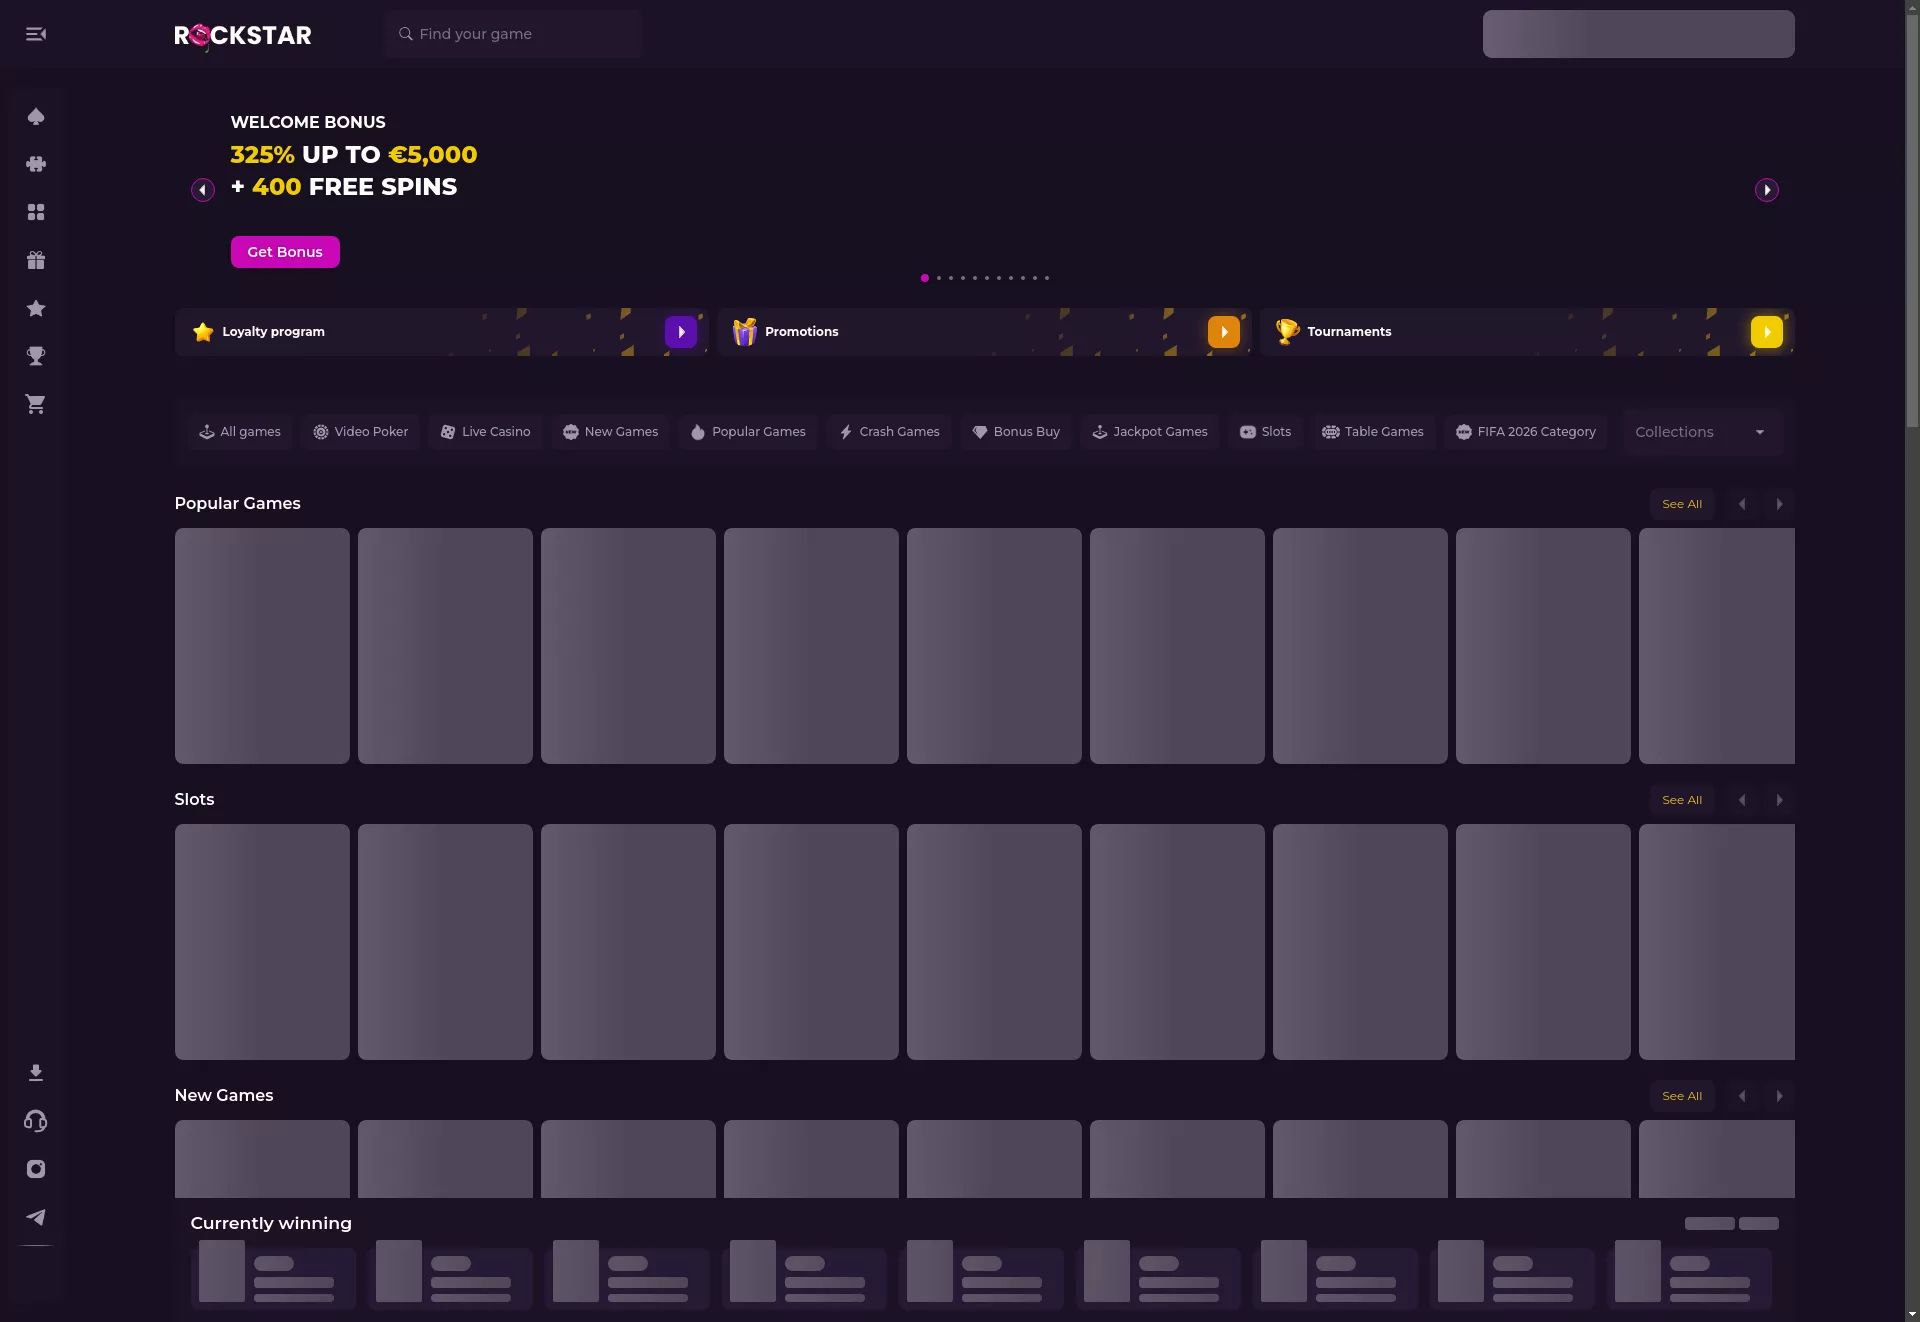The image size is (1920, 1322).
Task: Click the Find your game search field
Action: 513,34
